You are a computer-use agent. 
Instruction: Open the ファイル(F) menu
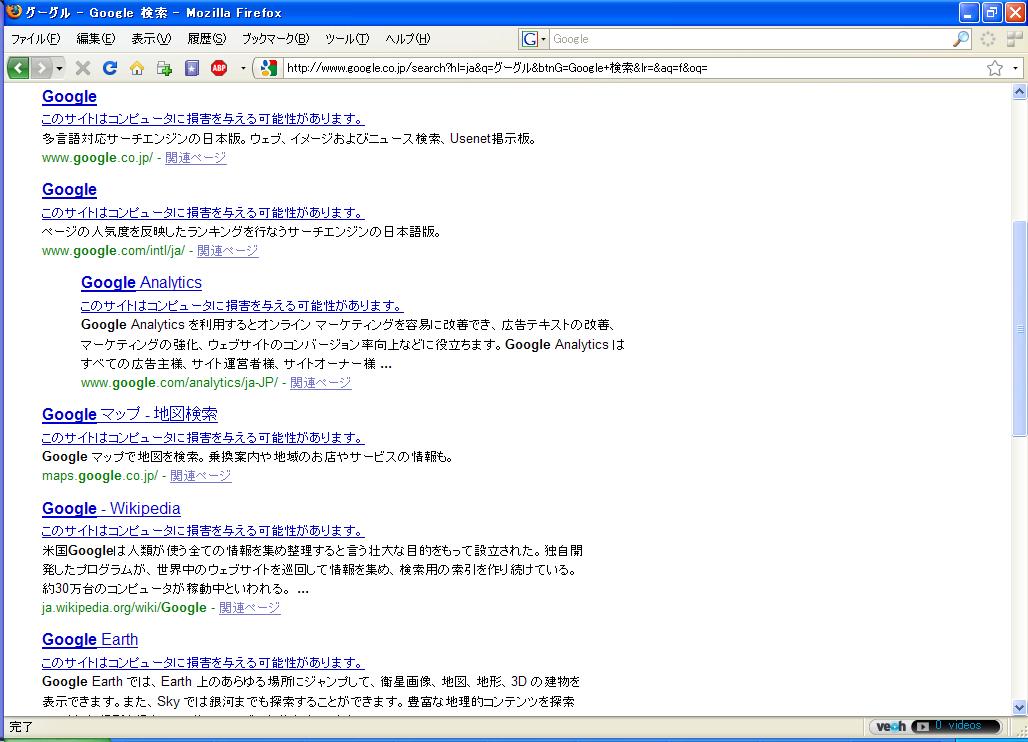point(35,39)
